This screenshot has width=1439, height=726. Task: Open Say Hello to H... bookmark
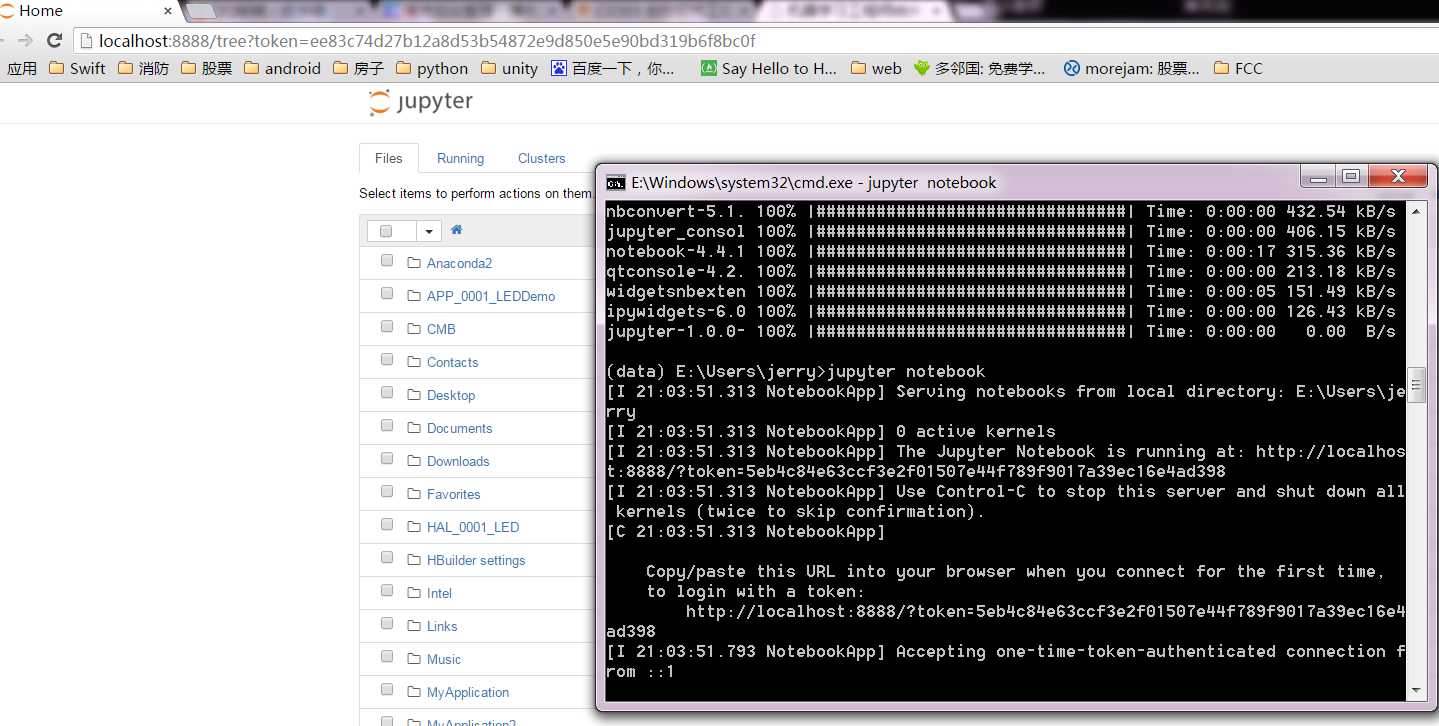point(768,68)
